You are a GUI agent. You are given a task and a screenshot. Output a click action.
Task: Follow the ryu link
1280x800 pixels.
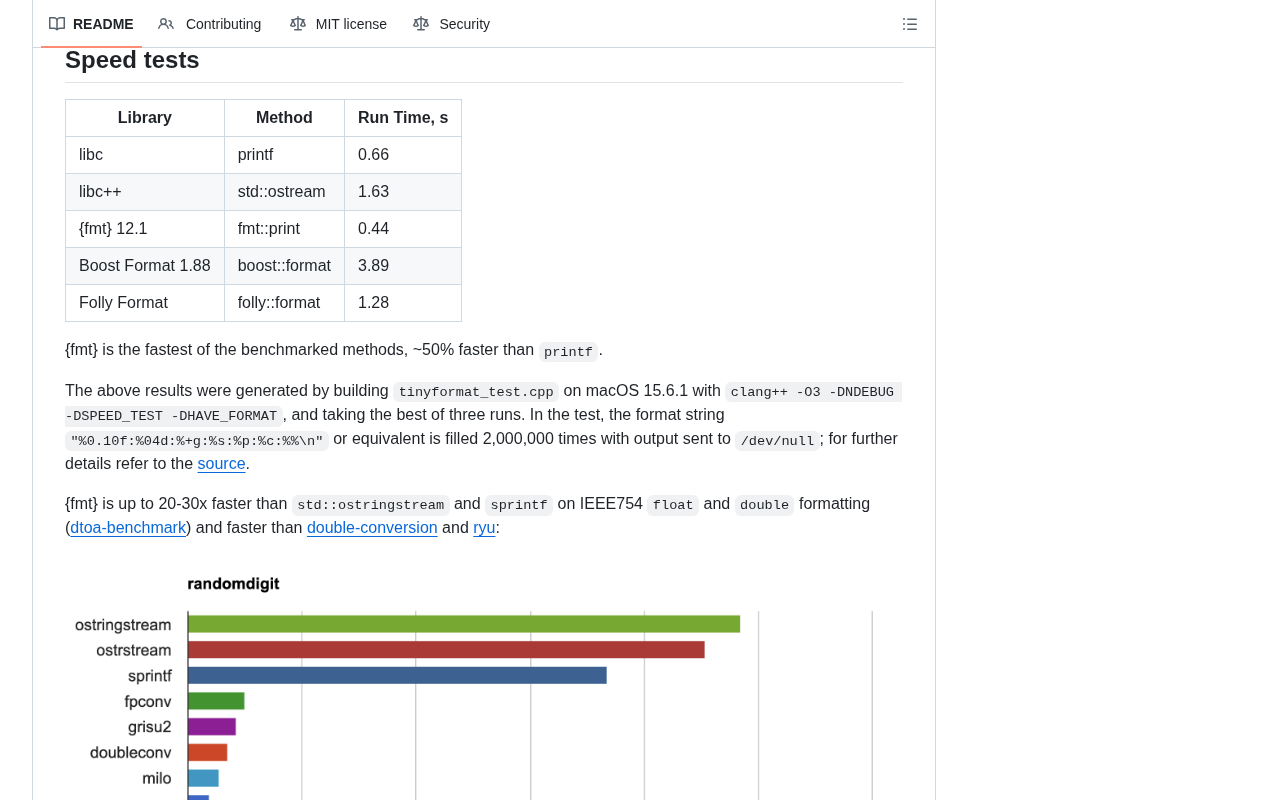pos(484,528)
